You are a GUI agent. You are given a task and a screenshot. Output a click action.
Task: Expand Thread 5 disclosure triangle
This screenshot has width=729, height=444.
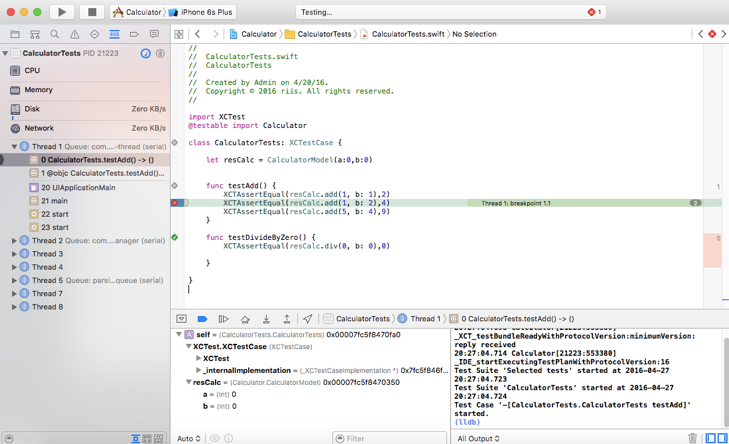(14, 280)
